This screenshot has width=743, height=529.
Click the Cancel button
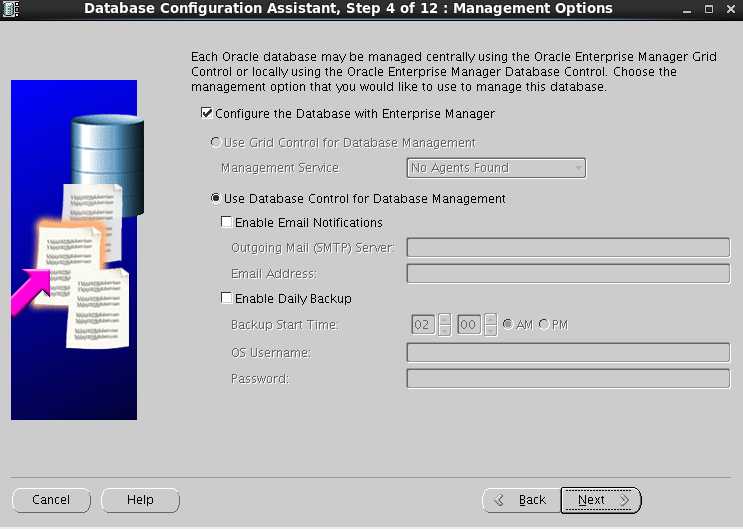coord(51,500)
